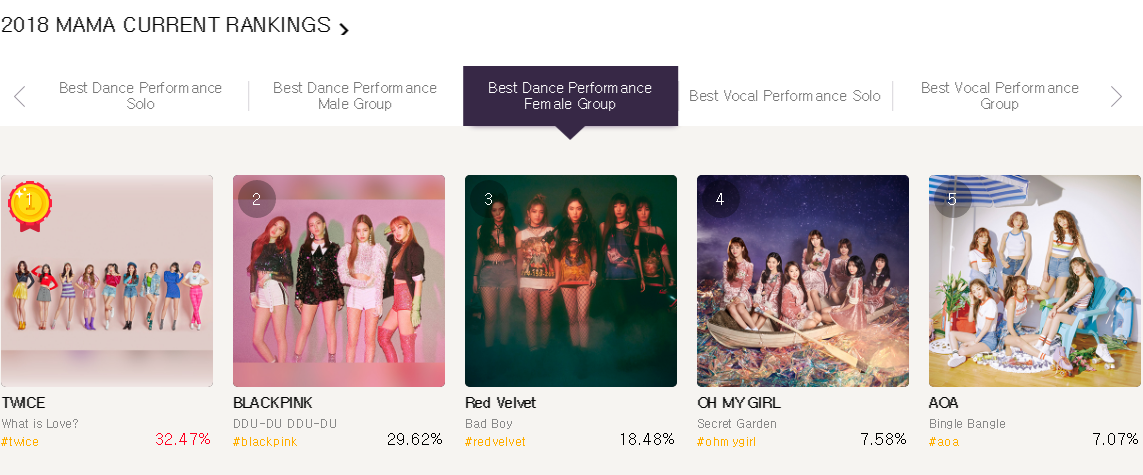Click the rank 2 number badge

pos(256,199)
